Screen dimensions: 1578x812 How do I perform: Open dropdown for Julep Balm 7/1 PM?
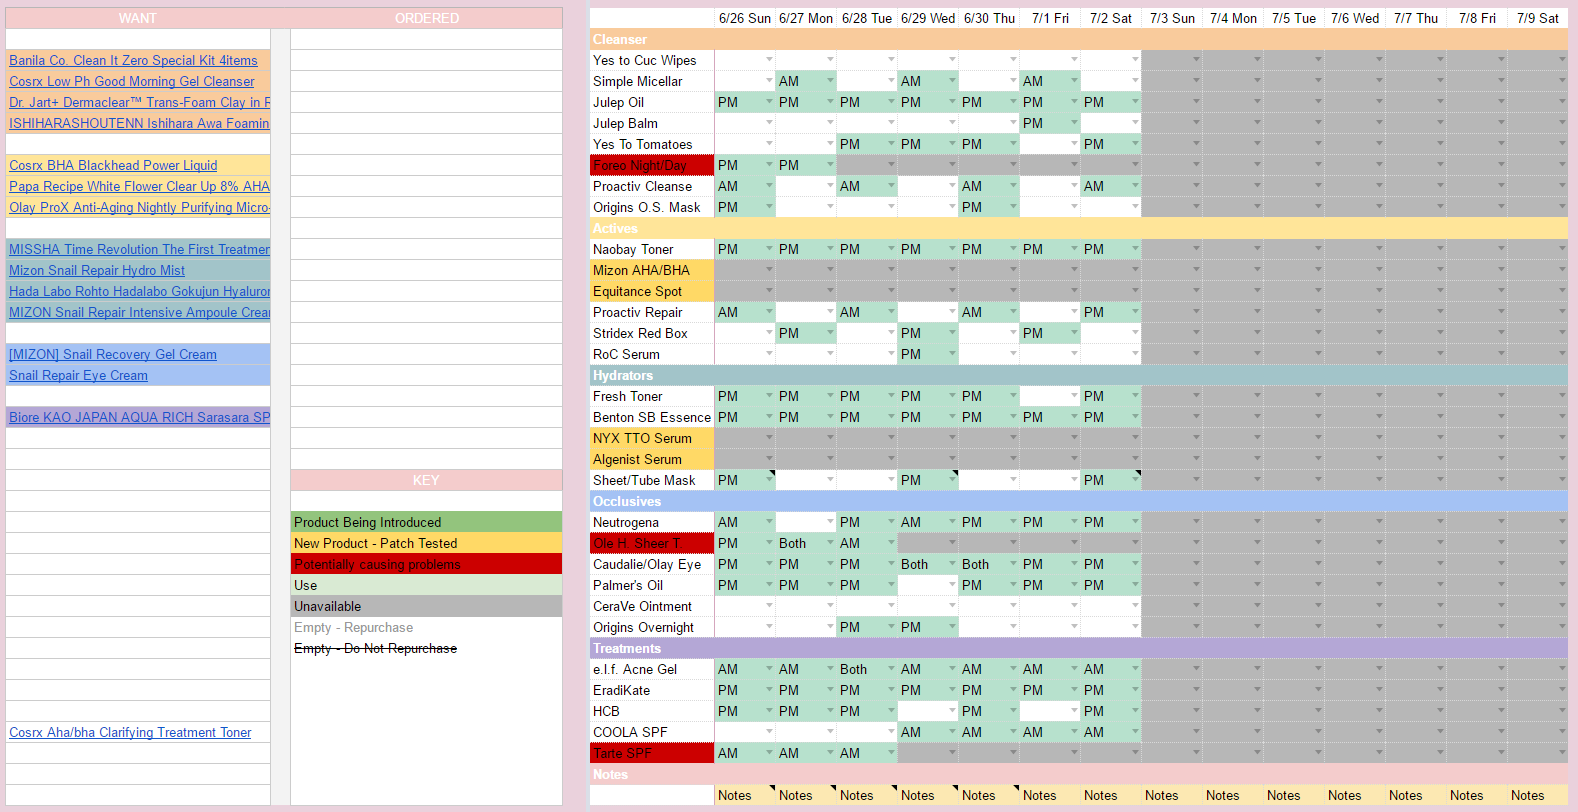click(1075, 123)
